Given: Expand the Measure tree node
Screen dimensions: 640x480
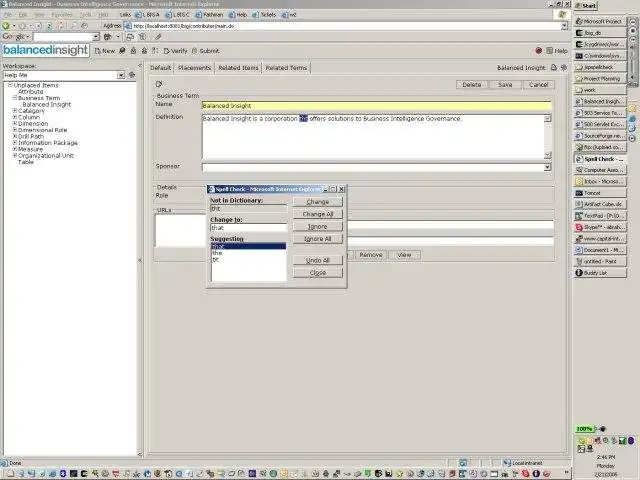Looking at the screenshot, I should [x=15, y=149].
